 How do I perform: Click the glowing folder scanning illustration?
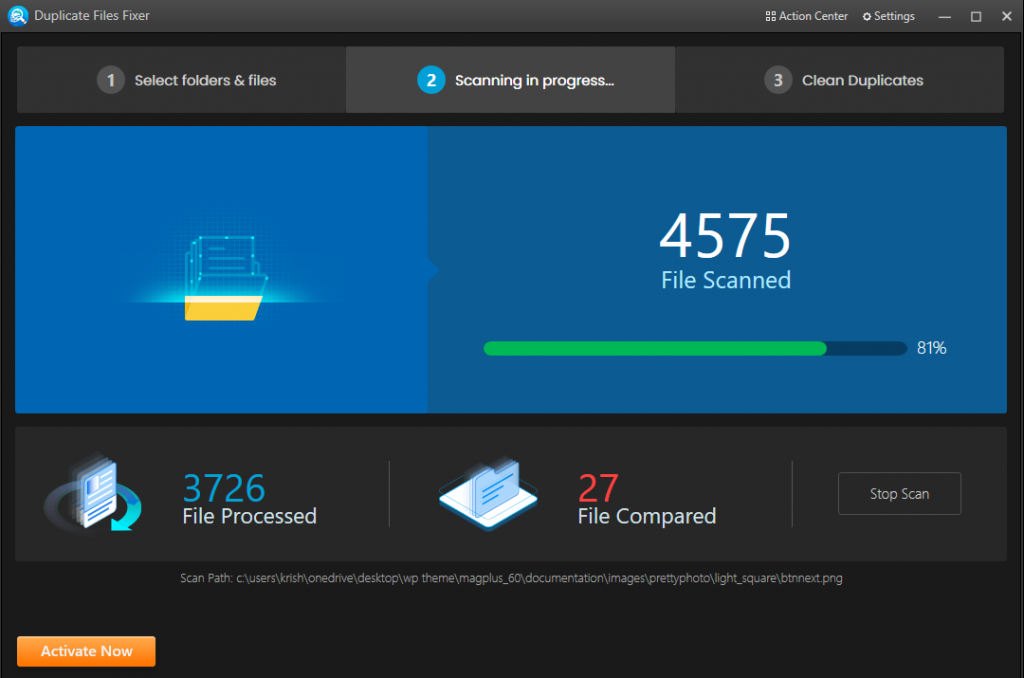pos(224,278)
